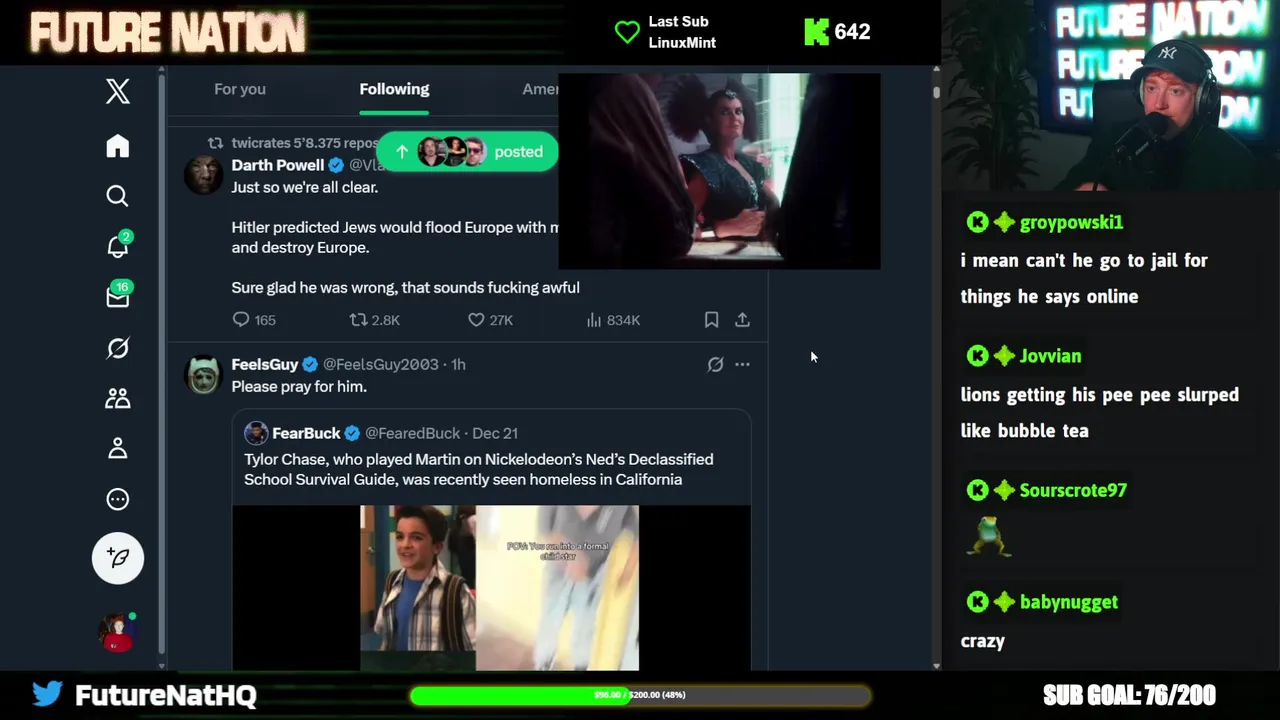
Task: Click chat username Jovvian
Action: tap(1050, 356)
